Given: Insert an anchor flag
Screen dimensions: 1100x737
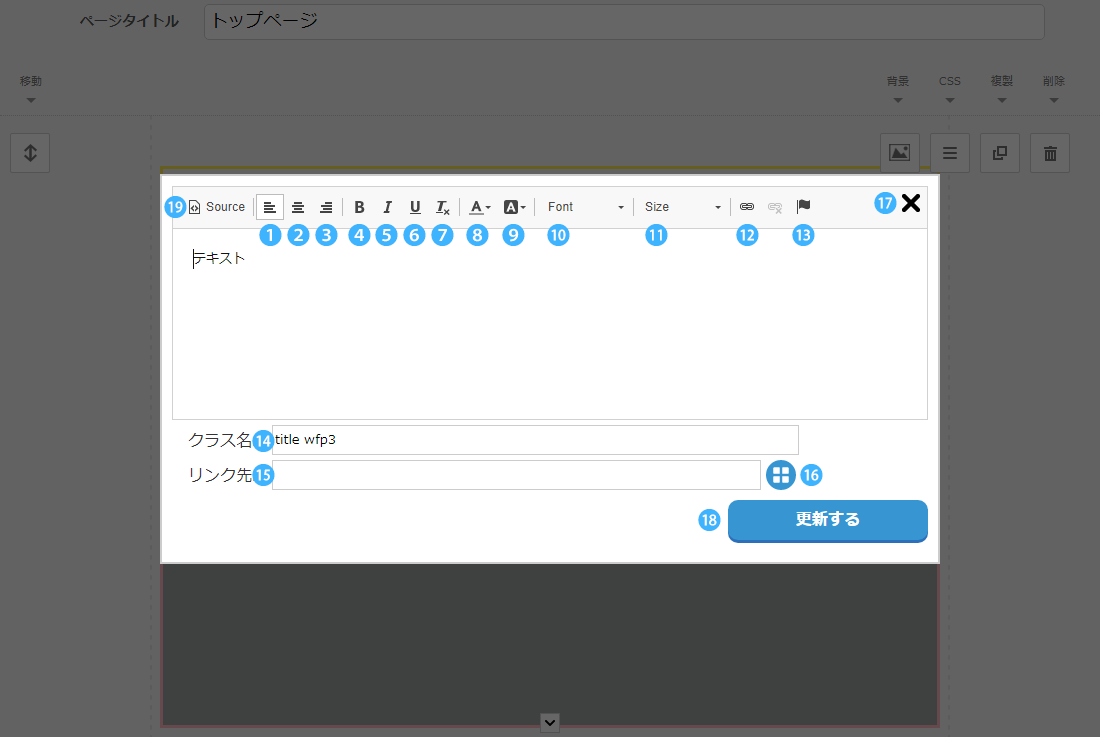Looking at the screenshot, I should pyautogui.click(x=803, y=206).
